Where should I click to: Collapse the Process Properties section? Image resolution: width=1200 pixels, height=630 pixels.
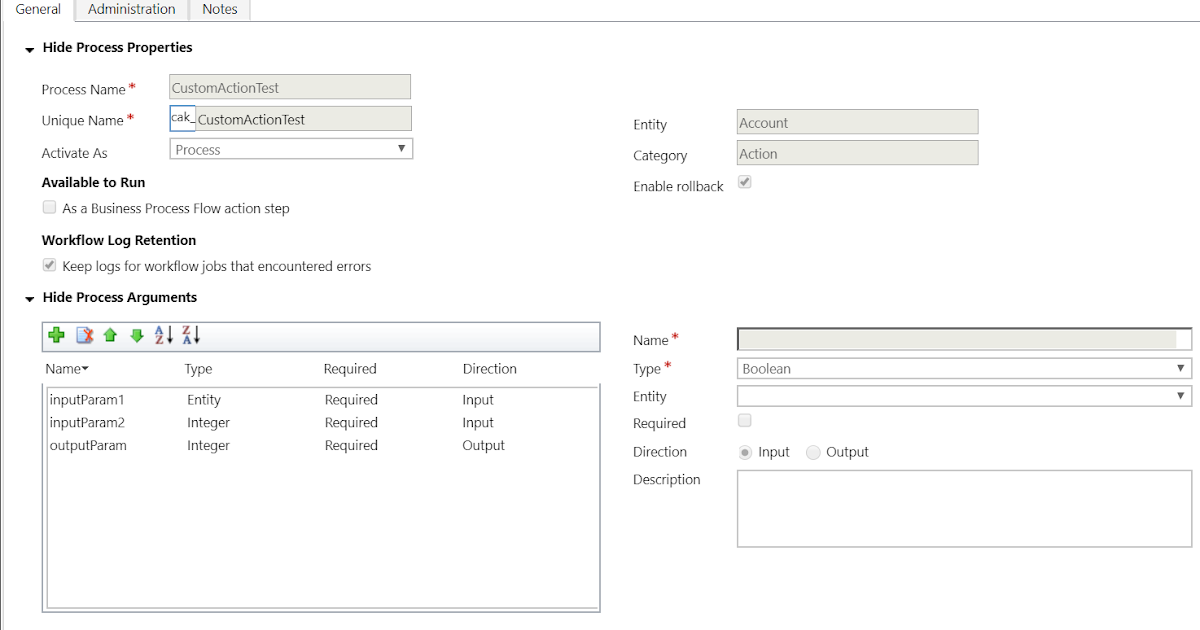coord(29,47)
